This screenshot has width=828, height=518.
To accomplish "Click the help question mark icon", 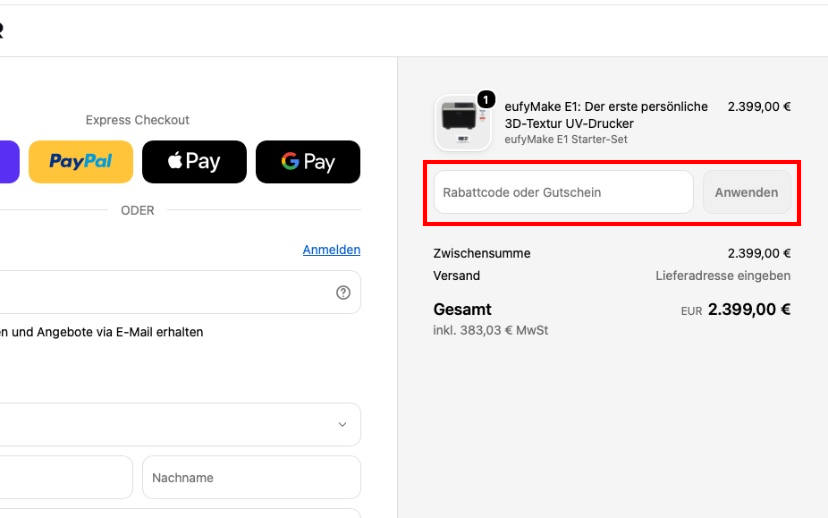I will tap(343, 293).
